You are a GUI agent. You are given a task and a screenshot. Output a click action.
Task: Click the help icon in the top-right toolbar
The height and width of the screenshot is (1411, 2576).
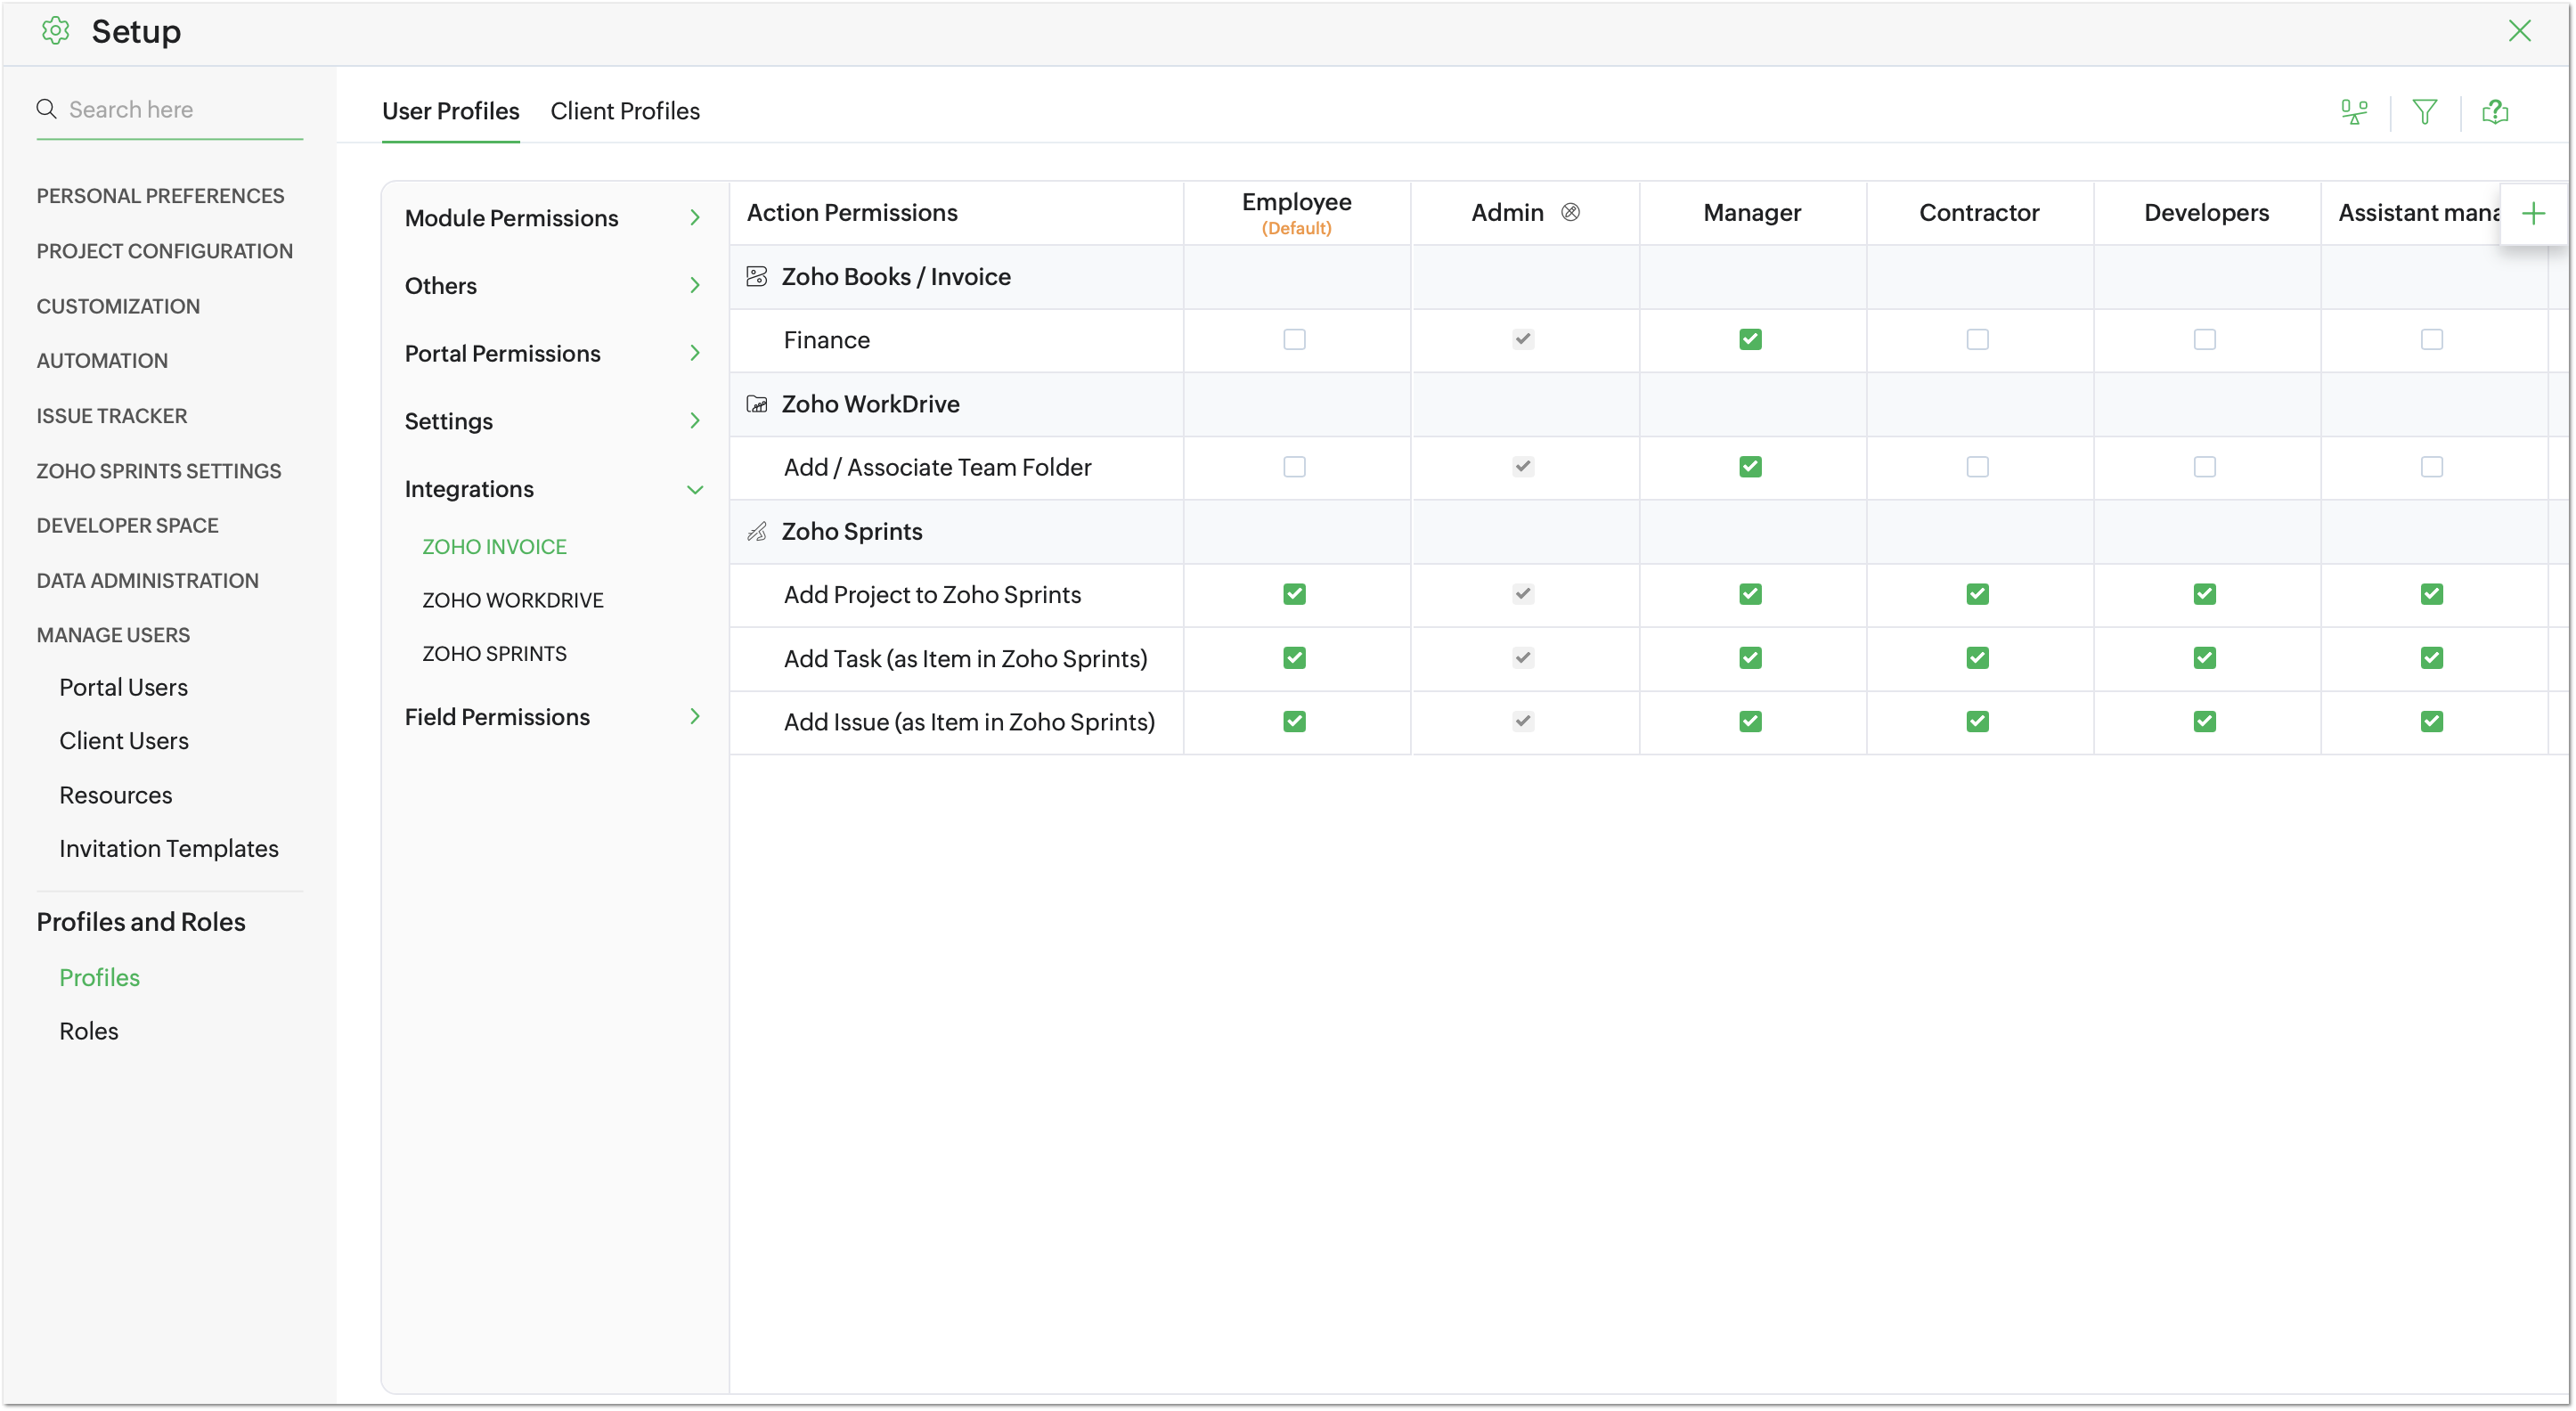2495,112
